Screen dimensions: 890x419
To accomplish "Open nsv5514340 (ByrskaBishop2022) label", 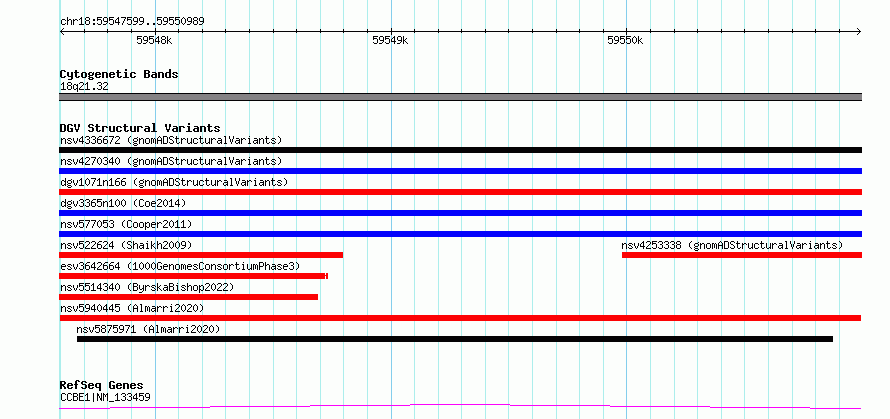I will coord(147,287).
